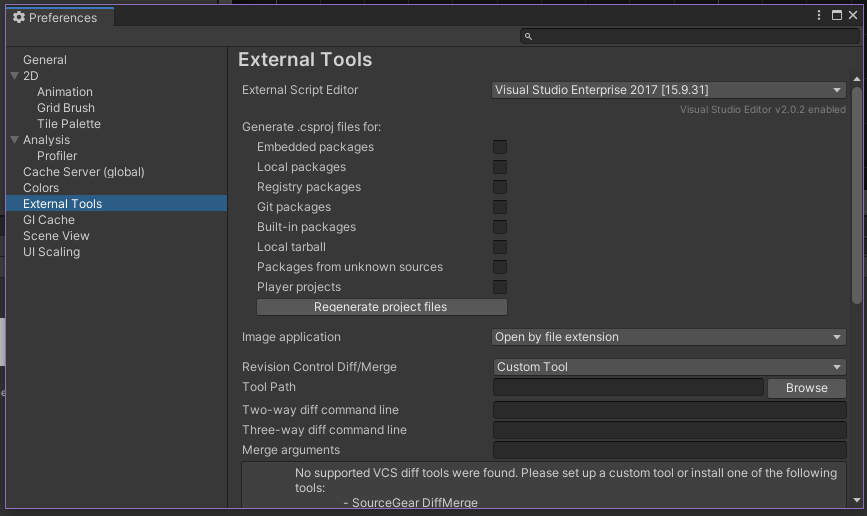Open the Image application dropdown
The image size is (867, 516).
point(669,337)
